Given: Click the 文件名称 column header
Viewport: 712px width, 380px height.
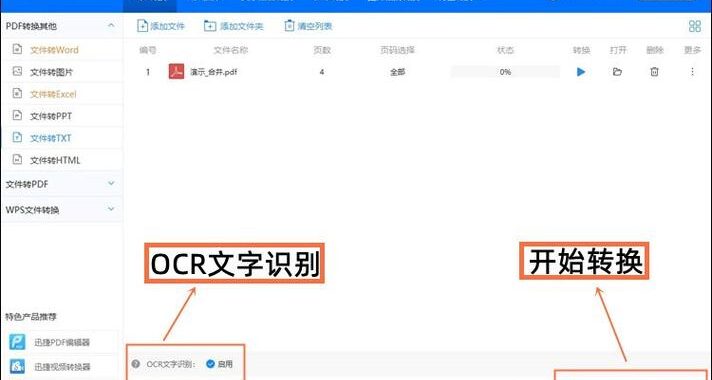Looking at the screenshot, I should 231,50.
